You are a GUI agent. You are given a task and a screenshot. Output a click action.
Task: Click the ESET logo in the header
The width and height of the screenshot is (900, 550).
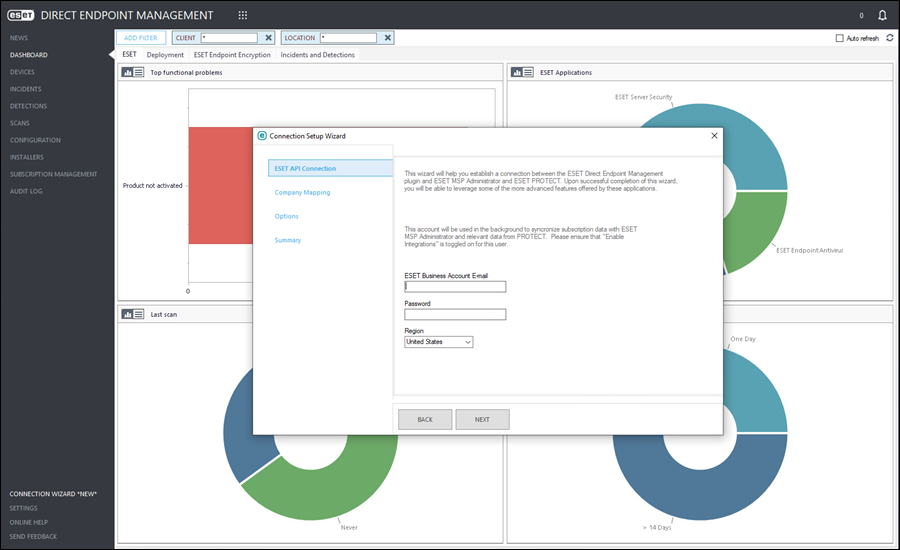tap(21, 16)
